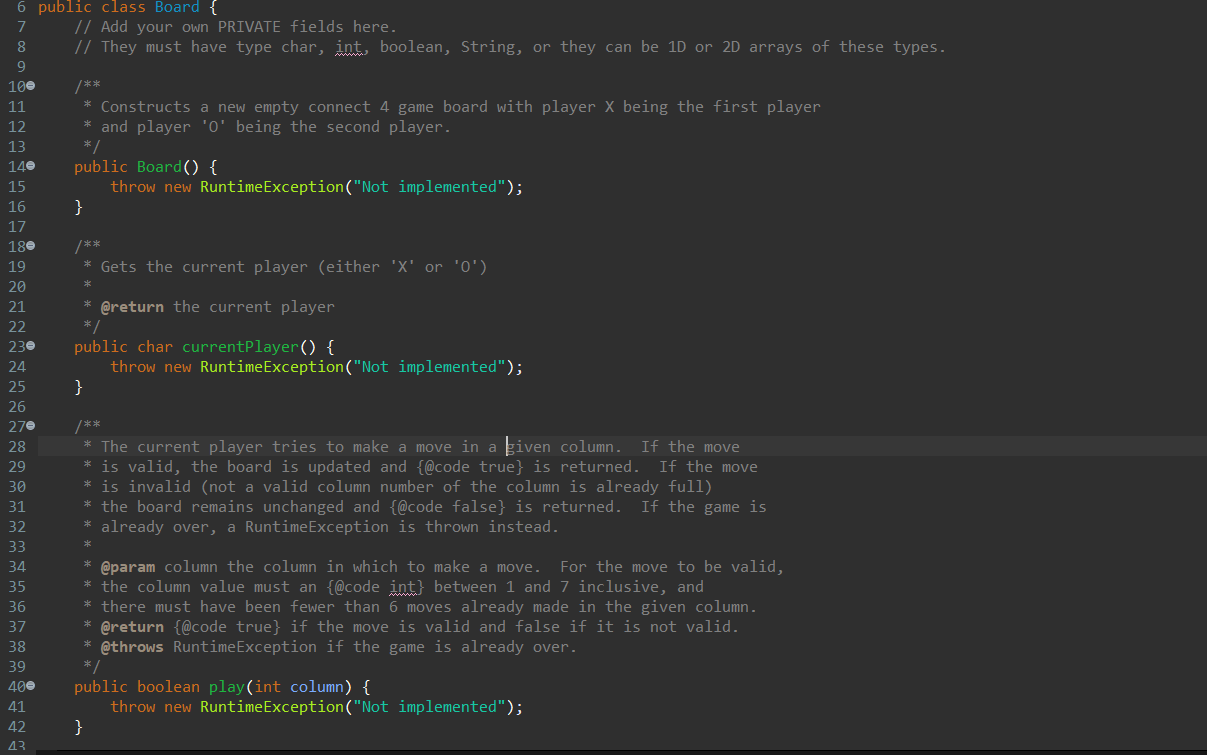The image size is (1207, 755).
Task: Click the closing brace on line 25
Action: (x=78, y=387)
